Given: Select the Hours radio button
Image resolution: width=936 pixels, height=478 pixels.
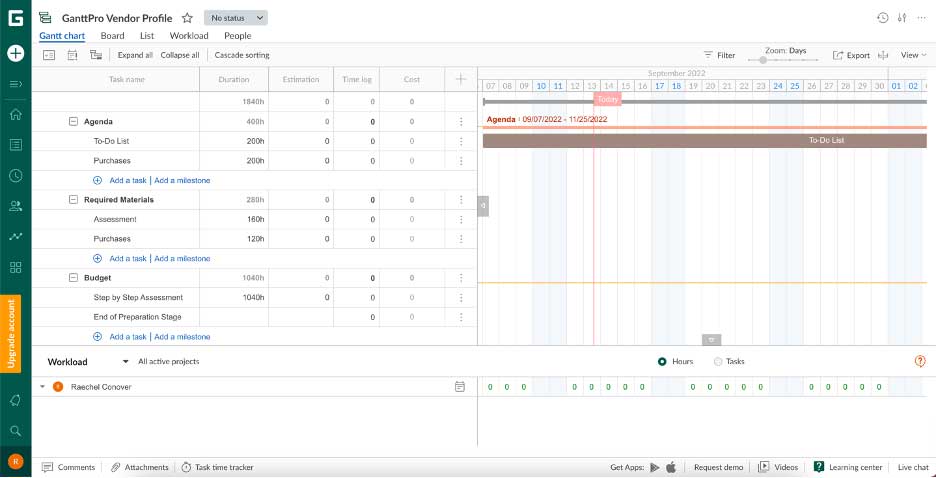Looking at the screenshot, I should point(662,362).
